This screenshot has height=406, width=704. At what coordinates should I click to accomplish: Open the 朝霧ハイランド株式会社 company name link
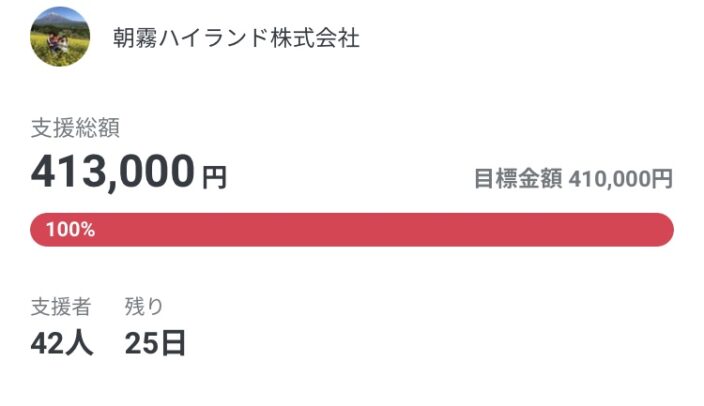236,39
